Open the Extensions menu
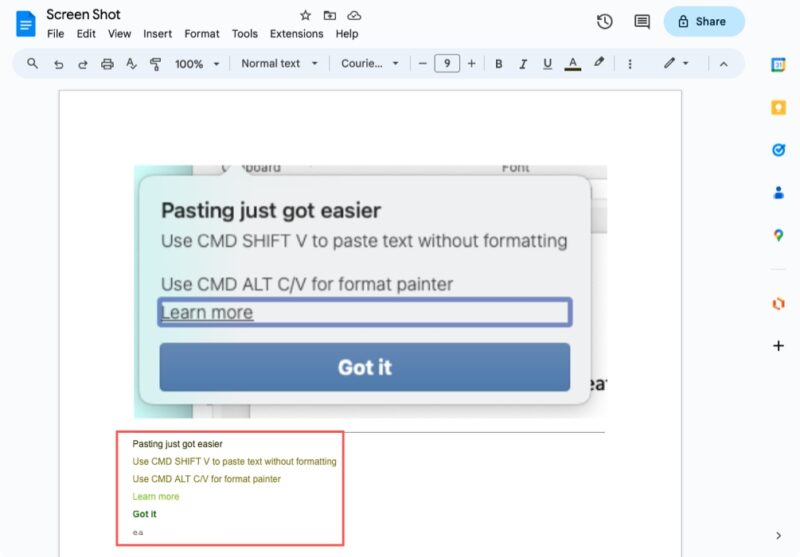Image resolution: width=800 pixels, height=557 pixels. (x=296, y=34)
